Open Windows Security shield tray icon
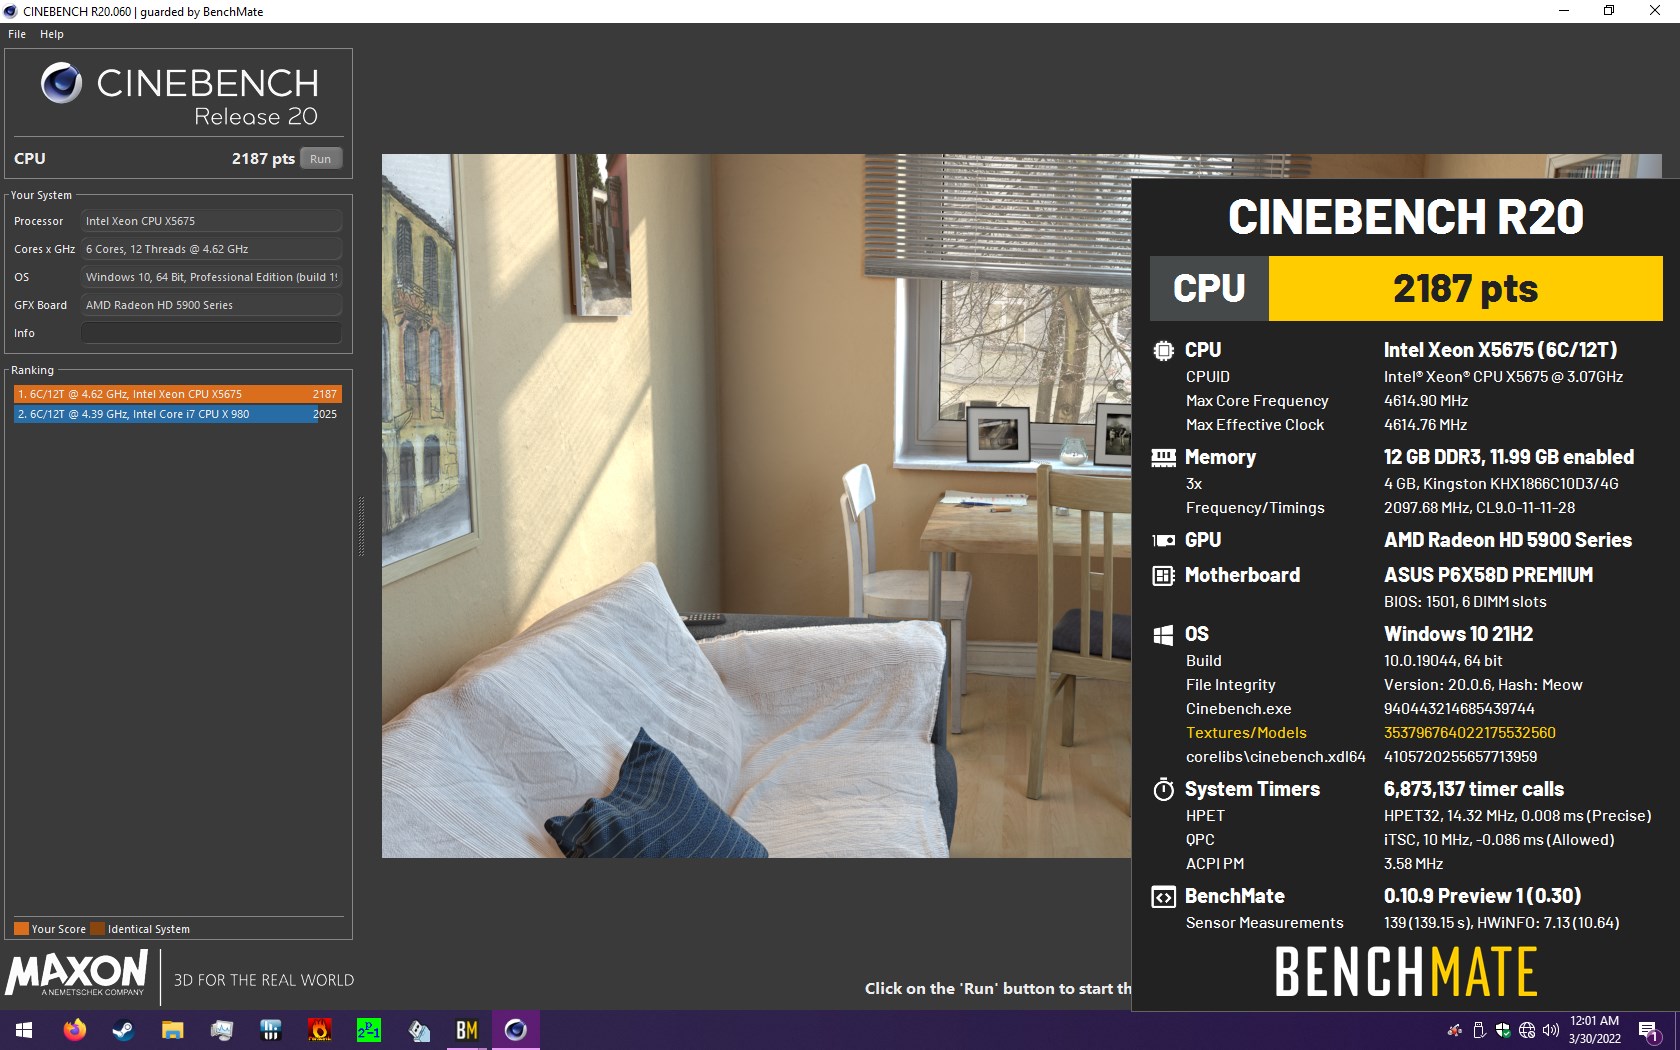 1503,1030
